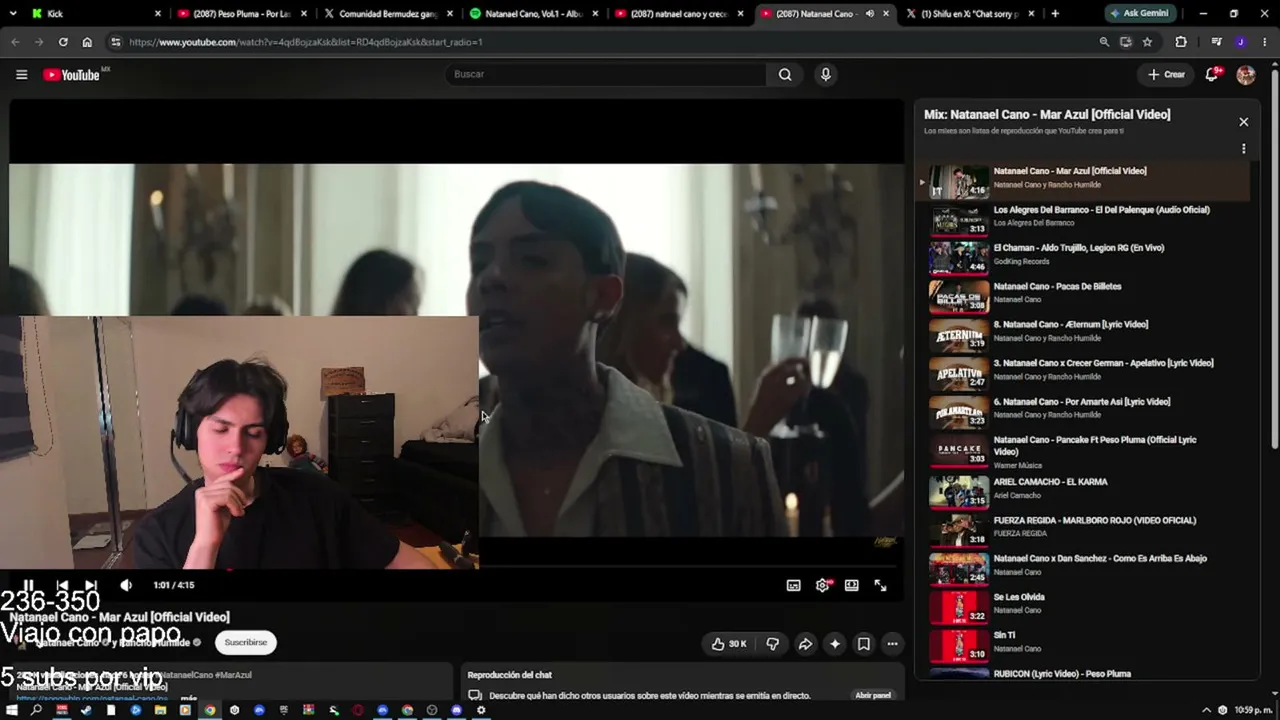Switch to the Peso Pluma tab
Image resolution: width=1280 pixels, height=720 pixels.
(x=240, y=14)
